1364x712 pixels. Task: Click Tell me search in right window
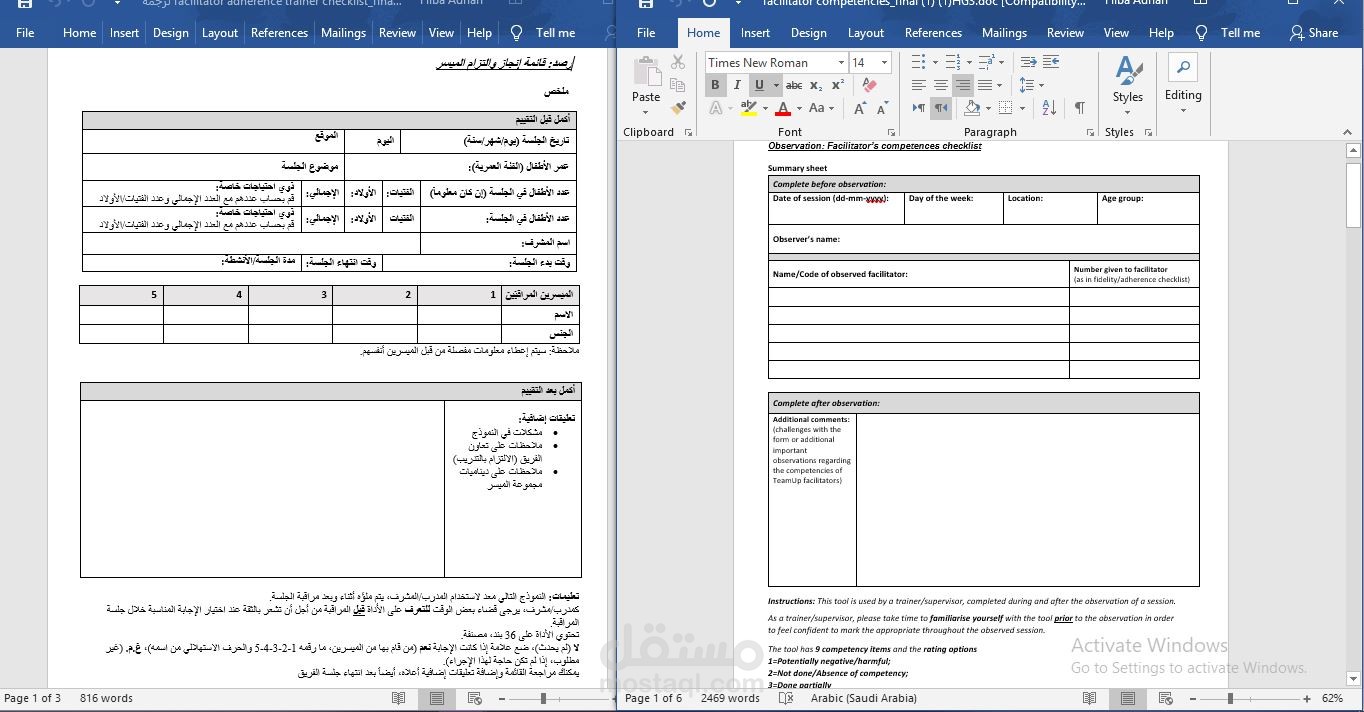click(x=1228, y=33)
